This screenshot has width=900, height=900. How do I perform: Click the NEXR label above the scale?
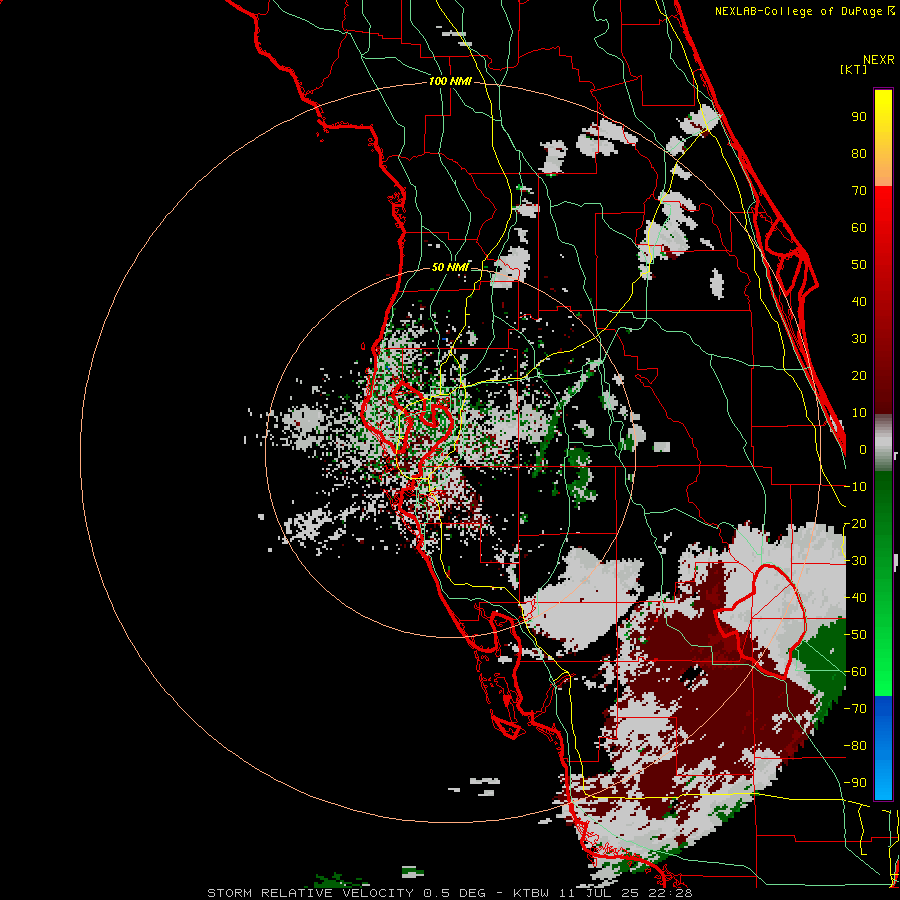coord(879,60)
